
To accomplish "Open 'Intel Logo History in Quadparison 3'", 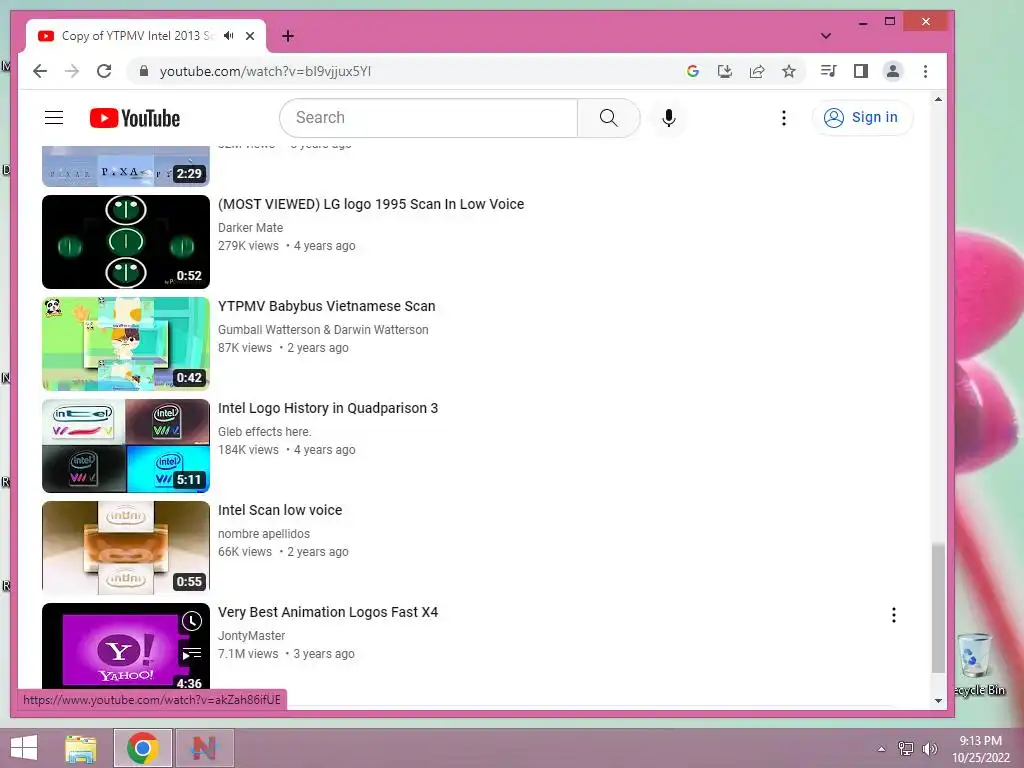I will (328, 408).
